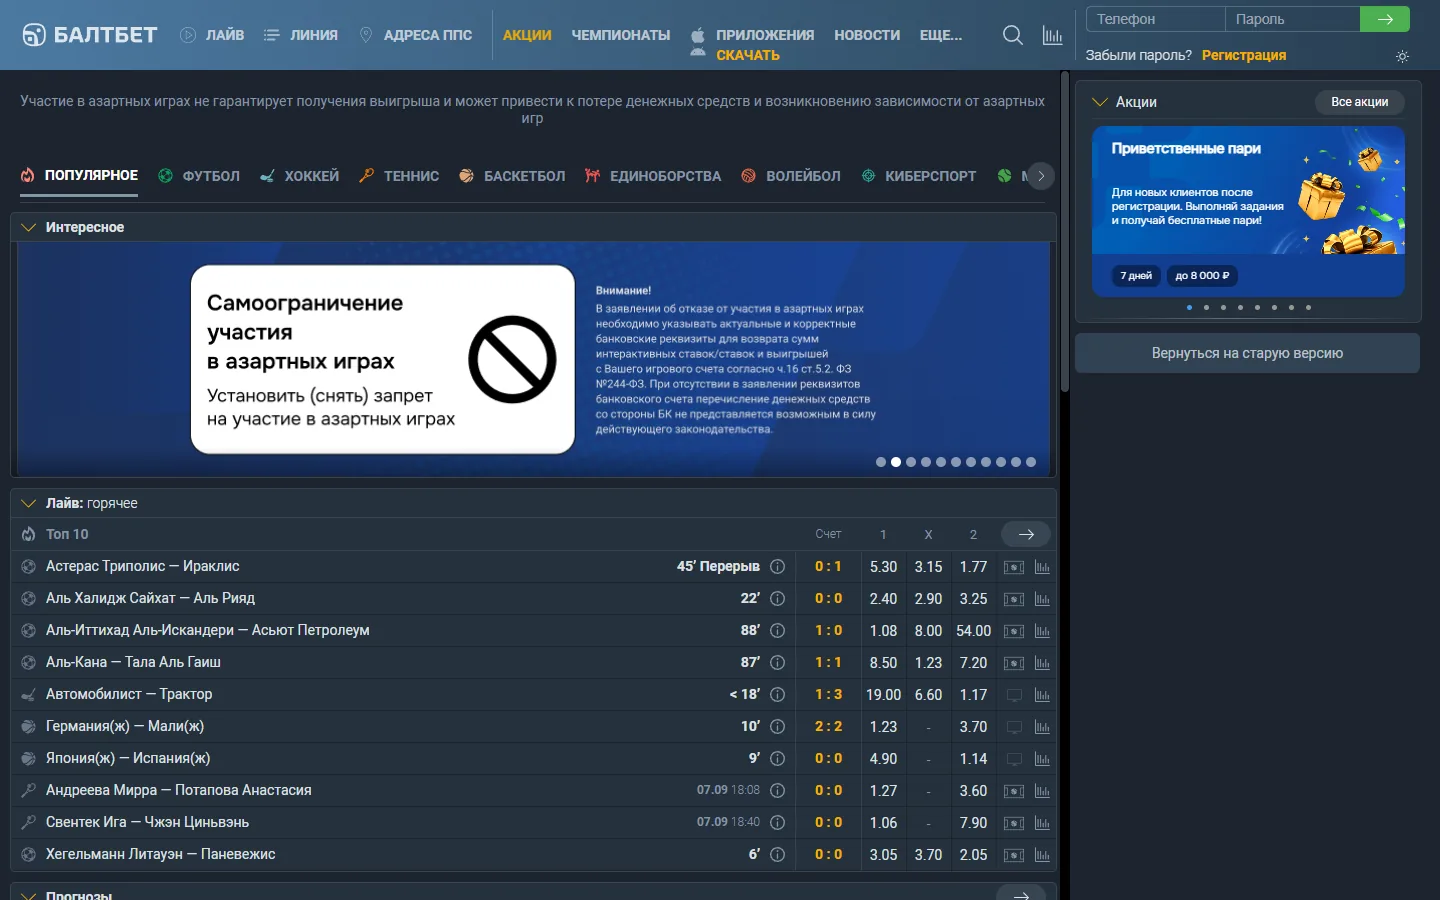
Task: Open statistics for Германия(ж) – Мали(ж)
Action: point(1042,727)
